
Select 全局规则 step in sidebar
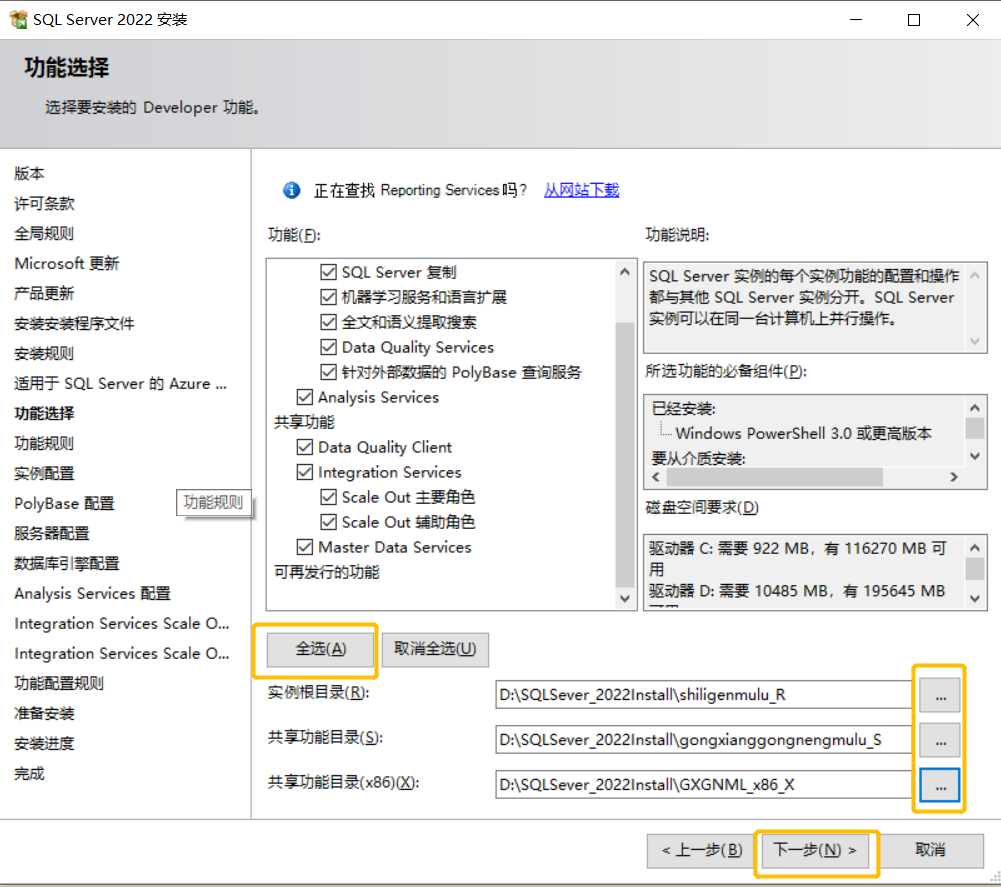point(44,234)
